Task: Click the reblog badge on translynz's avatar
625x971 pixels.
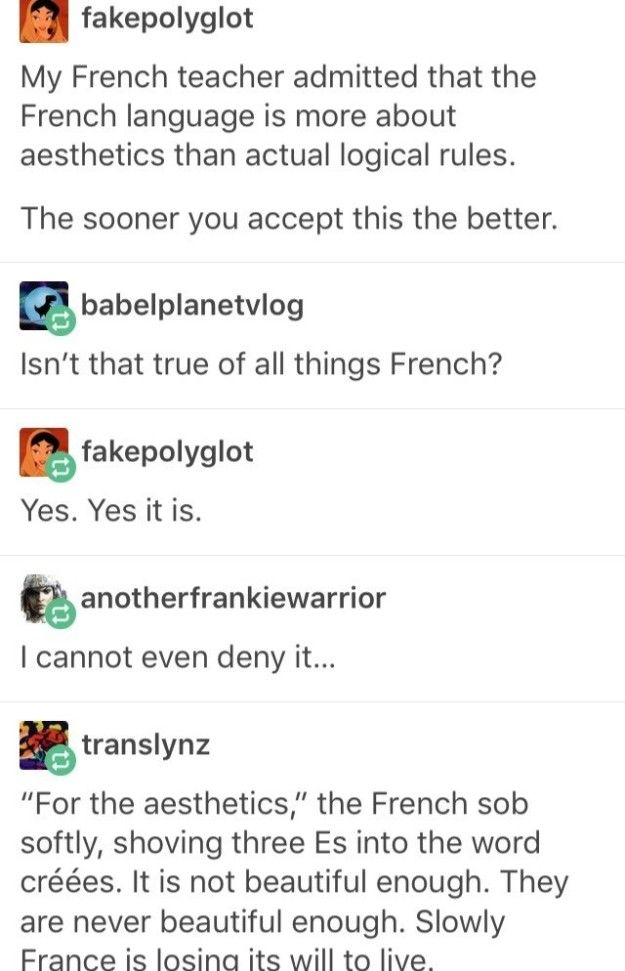Action: tap(61, 760)
